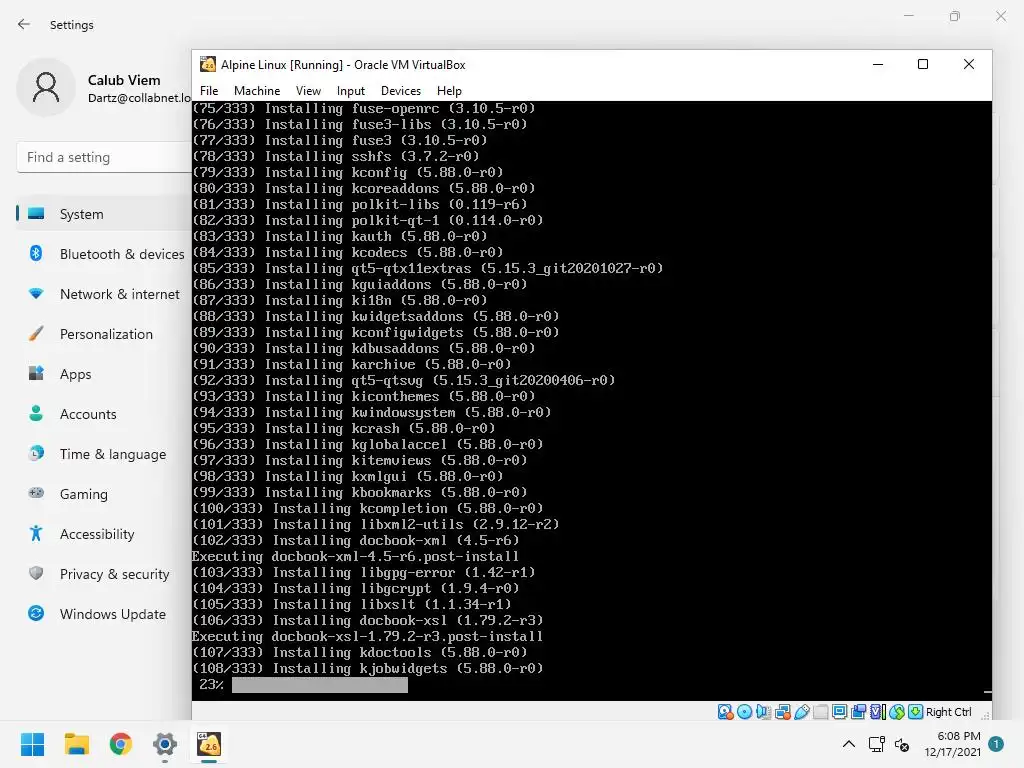Click the shared folders indicator icon

(x=821, y=712)
